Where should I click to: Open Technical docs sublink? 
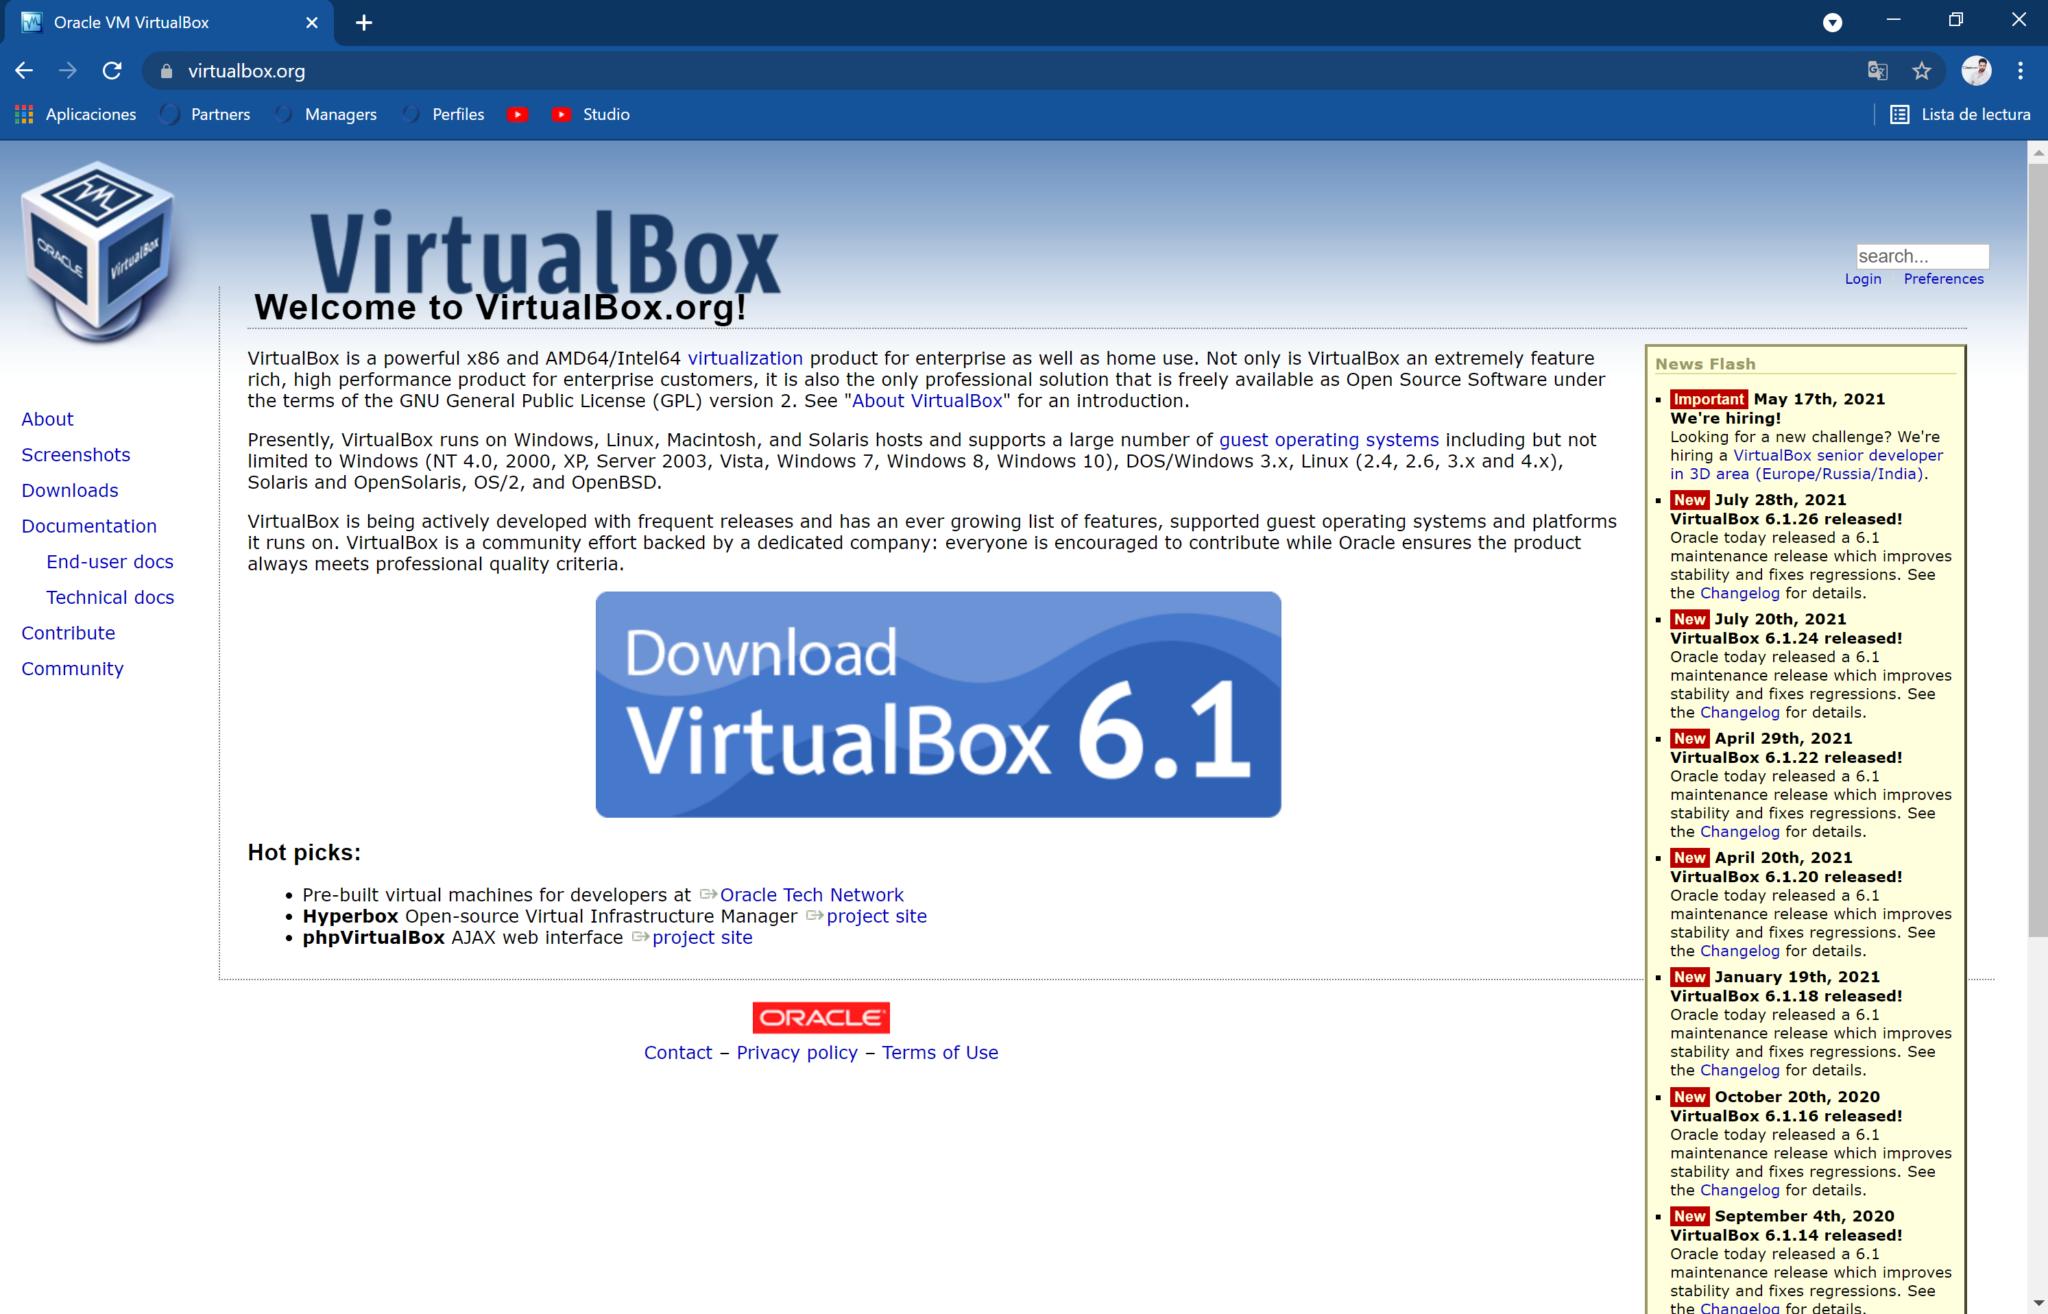(x=110, y=597)
